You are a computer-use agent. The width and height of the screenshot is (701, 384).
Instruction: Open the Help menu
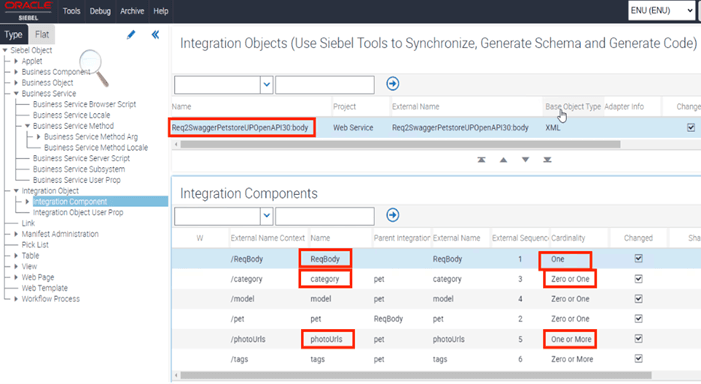point(161,11)
